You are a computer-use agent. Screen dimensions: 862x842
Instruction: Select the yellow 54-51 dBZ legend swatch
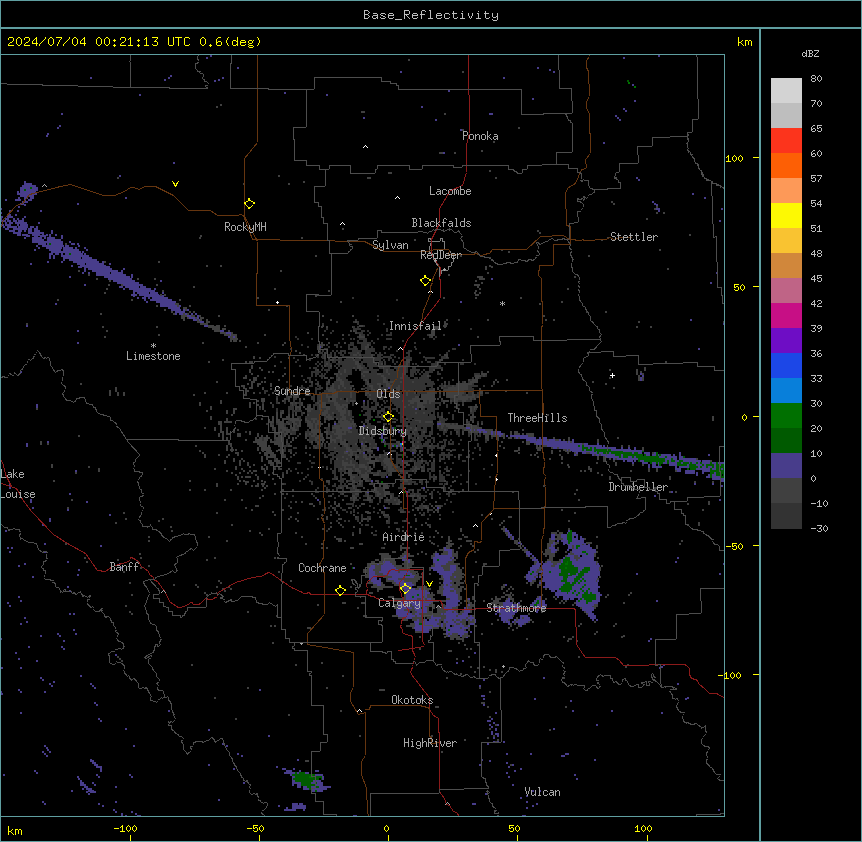786,215
